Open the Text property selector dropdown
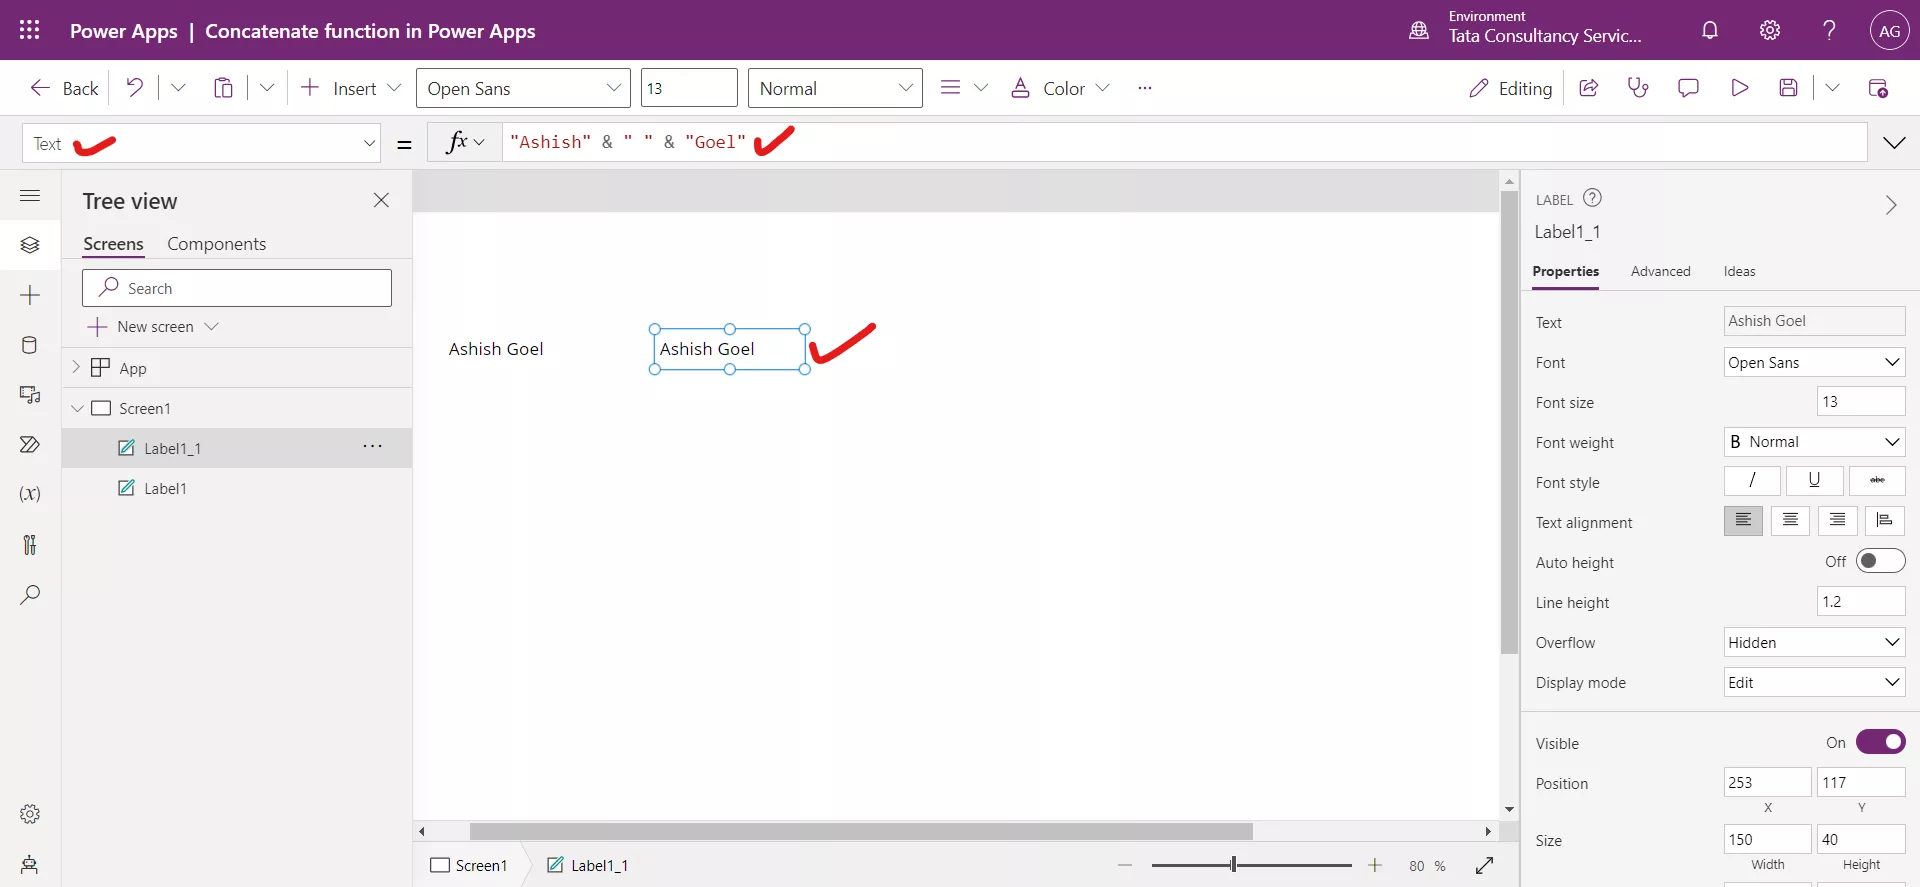This screenshot has width=1920, height=887. coord(201,143)
